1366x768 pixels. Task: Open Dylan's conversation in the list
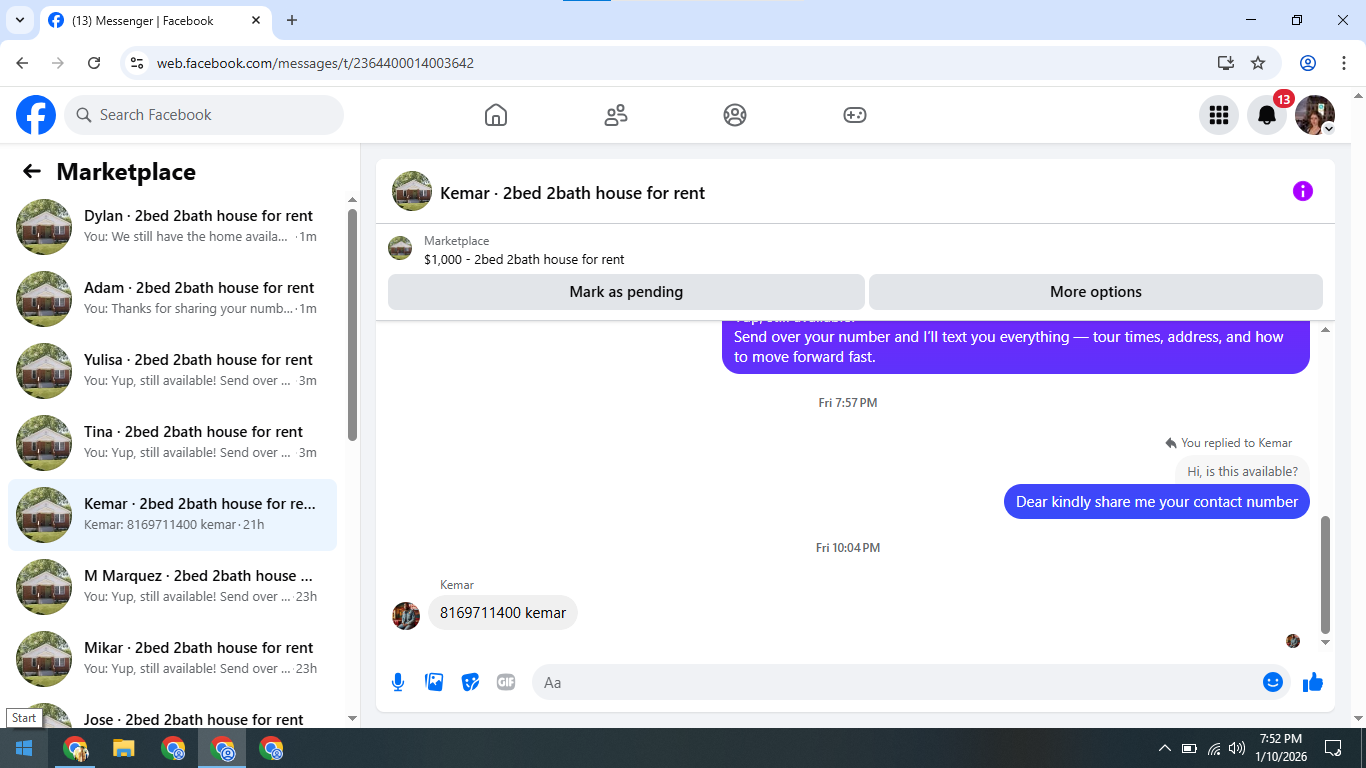[x=172, y=227]
